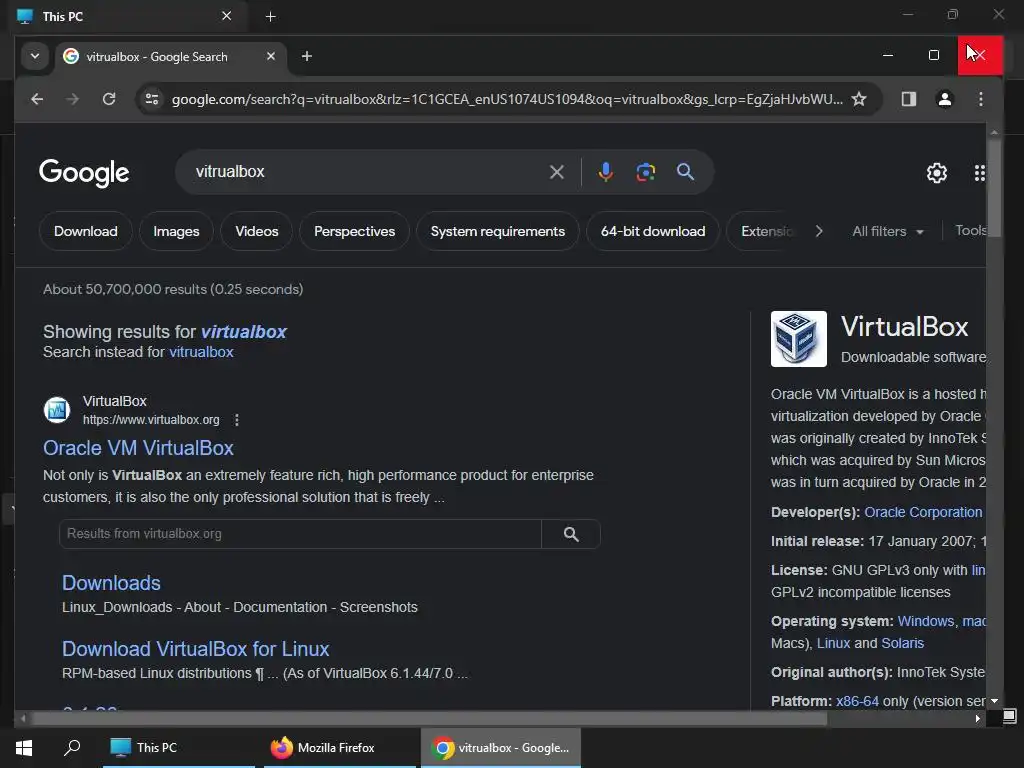
Task: Open Chrome side panel
Action: [x=908, y=99]
